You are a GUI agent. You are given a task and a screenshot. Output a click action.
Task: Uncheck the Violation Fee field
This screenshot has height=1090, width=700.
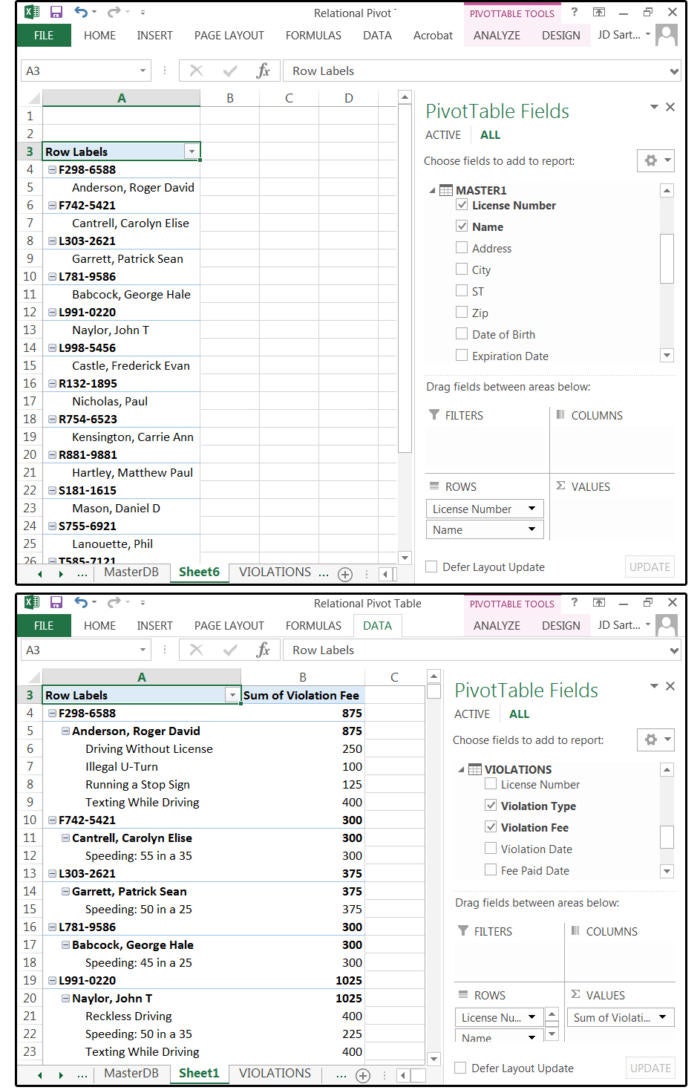491,827
